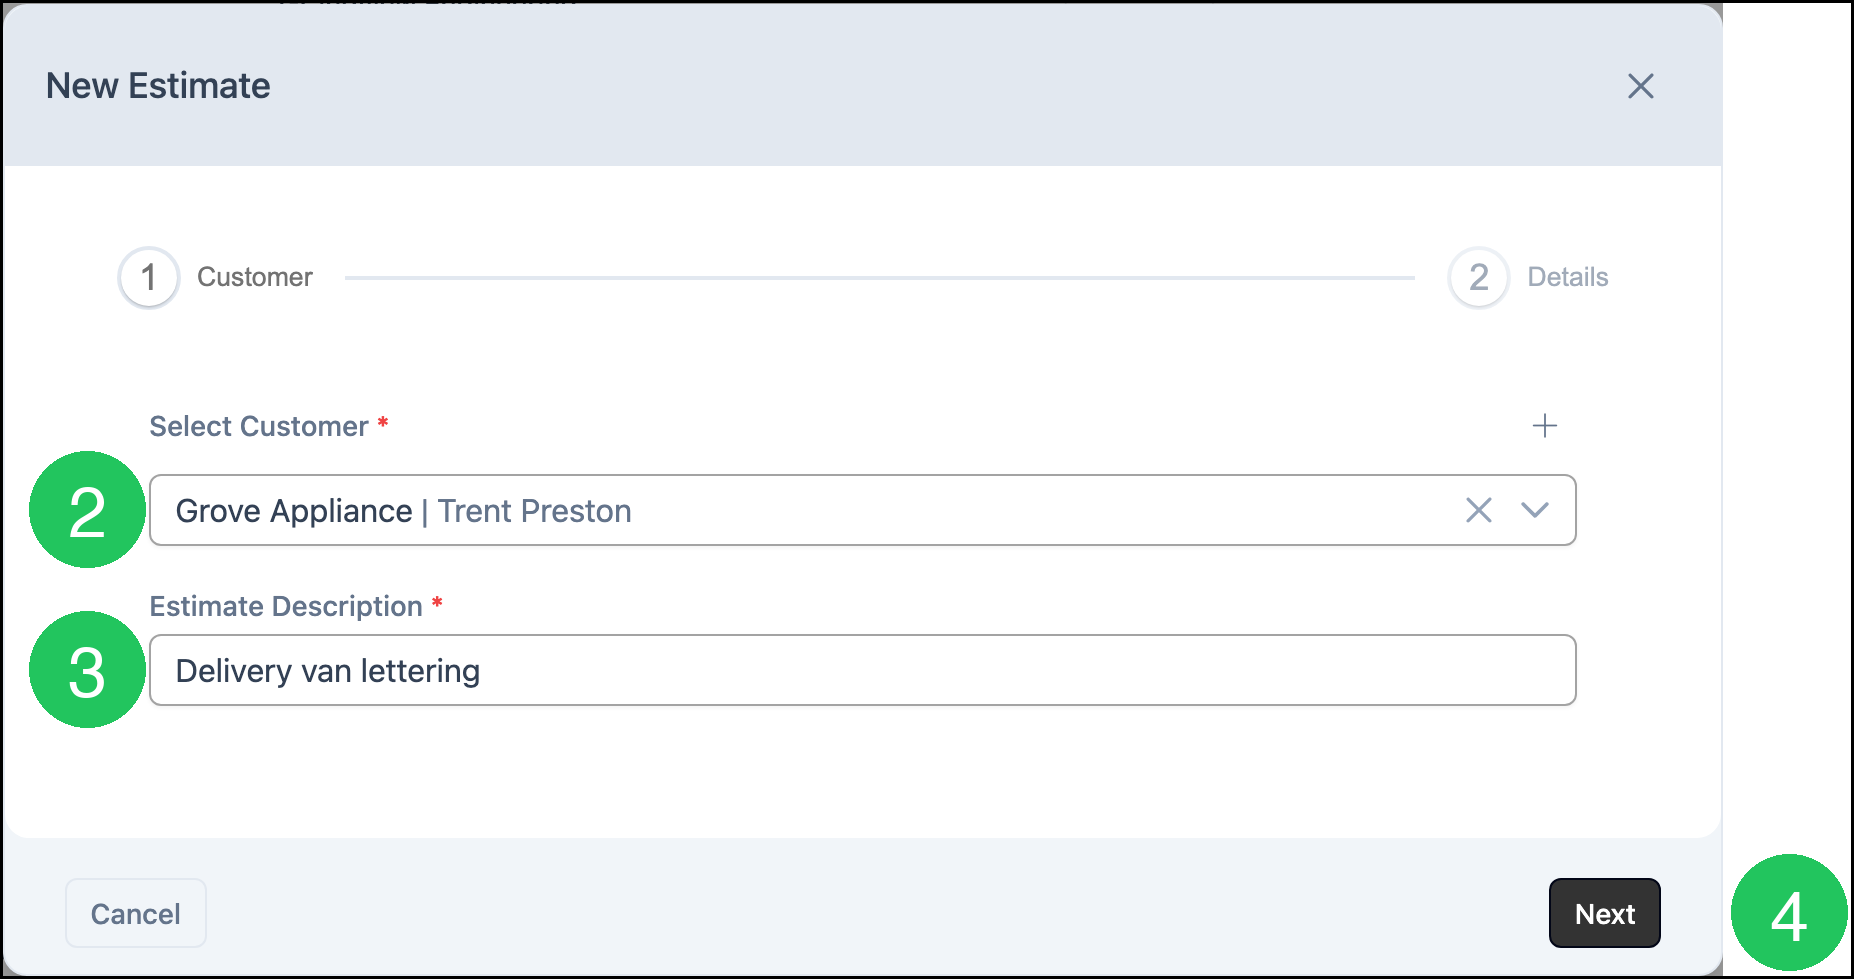The image size is (1854, 979).
Task: Click the Customer step label
Action: [x=255, y=277]
